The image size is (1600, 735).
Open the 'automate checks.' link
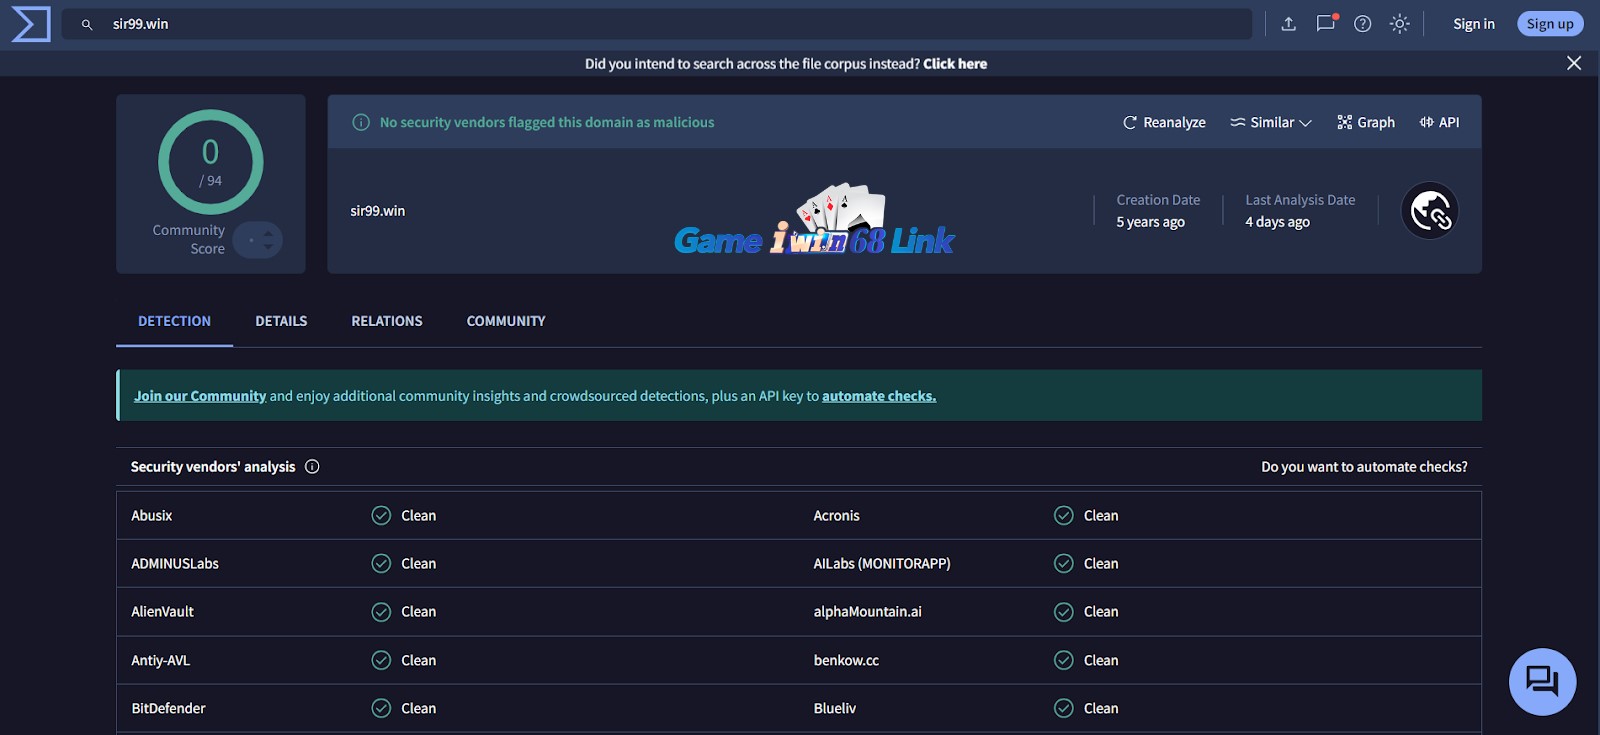pyautogui.click(x=879, y=396)
